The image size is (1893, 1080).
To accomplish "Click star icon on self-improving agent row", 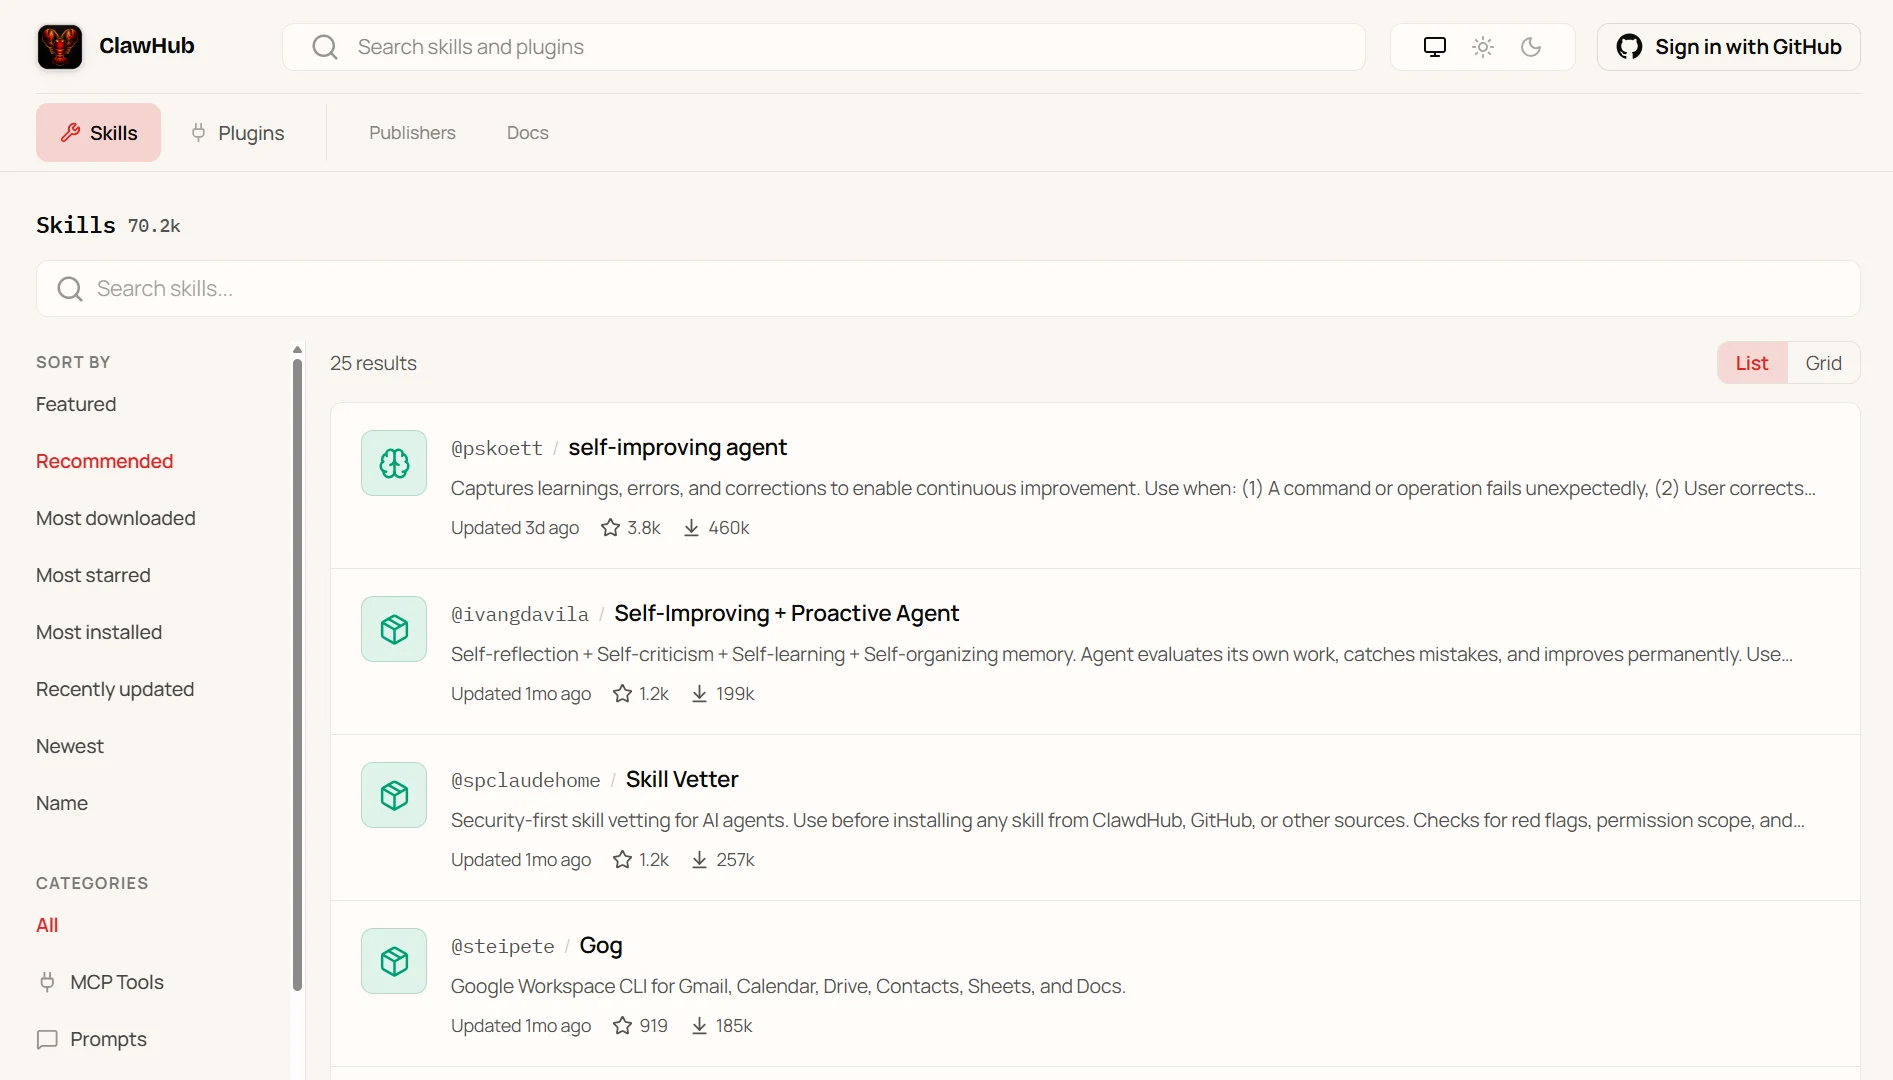I will [x=610, y=528].
